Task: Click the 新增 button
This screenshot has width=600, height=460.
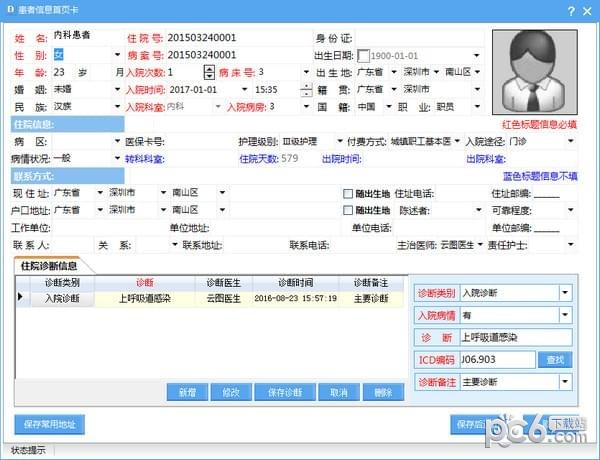Action: (188, 393)
